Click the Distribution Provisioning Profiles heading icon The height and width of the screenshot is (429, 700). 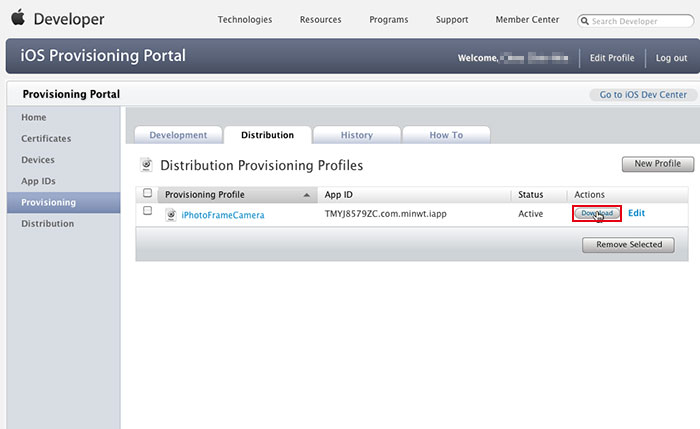click(x=146, y=165)
